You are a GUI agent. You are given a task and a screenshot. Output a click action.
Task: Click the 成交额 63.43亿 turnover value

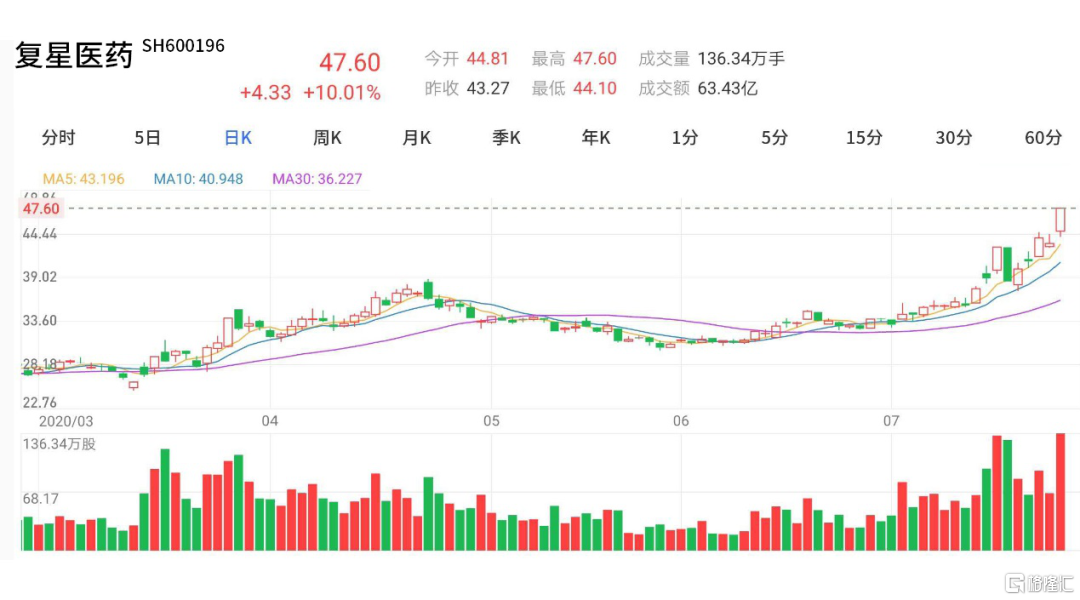coord(698,88)
